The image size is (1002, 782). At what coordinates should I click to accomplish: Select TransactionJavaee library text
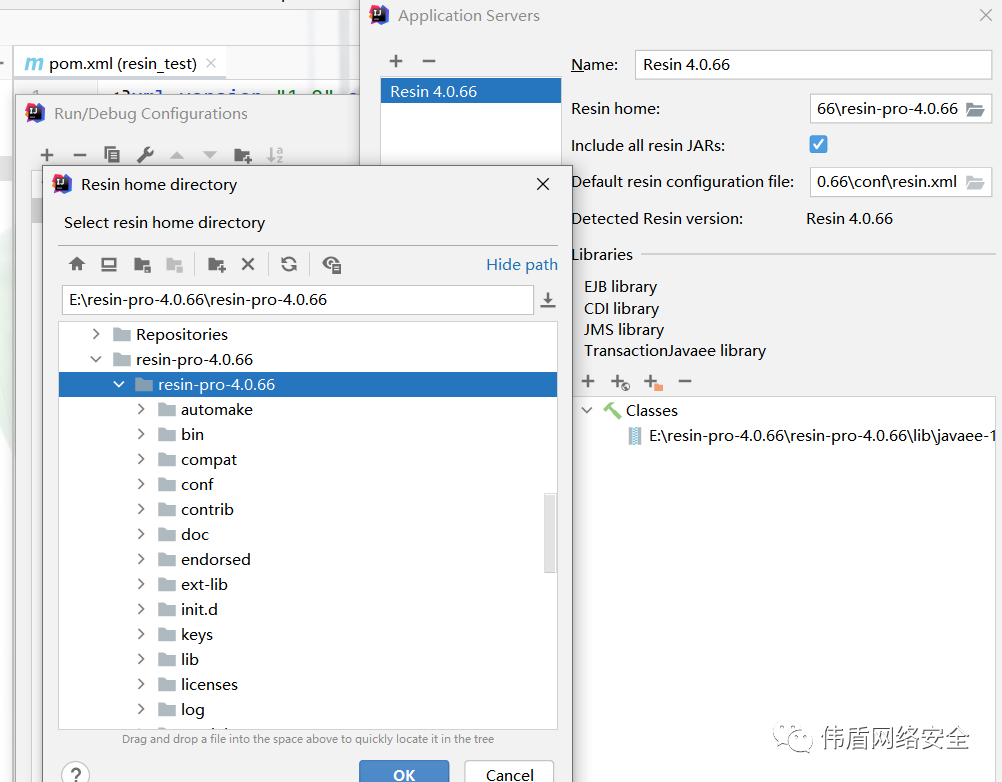[675, 350]
